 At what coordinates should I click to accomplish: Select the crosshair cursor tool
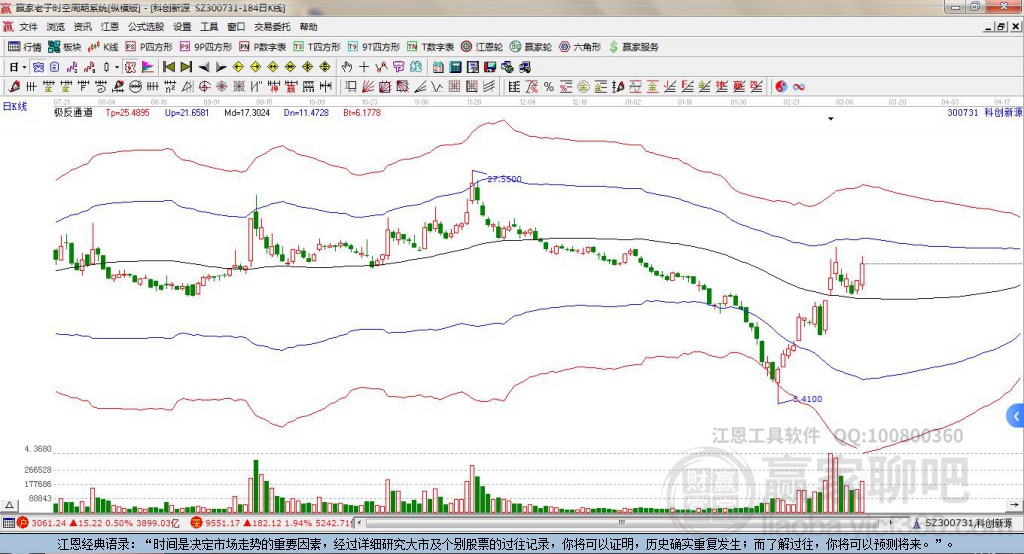click(x=364, y=67)
